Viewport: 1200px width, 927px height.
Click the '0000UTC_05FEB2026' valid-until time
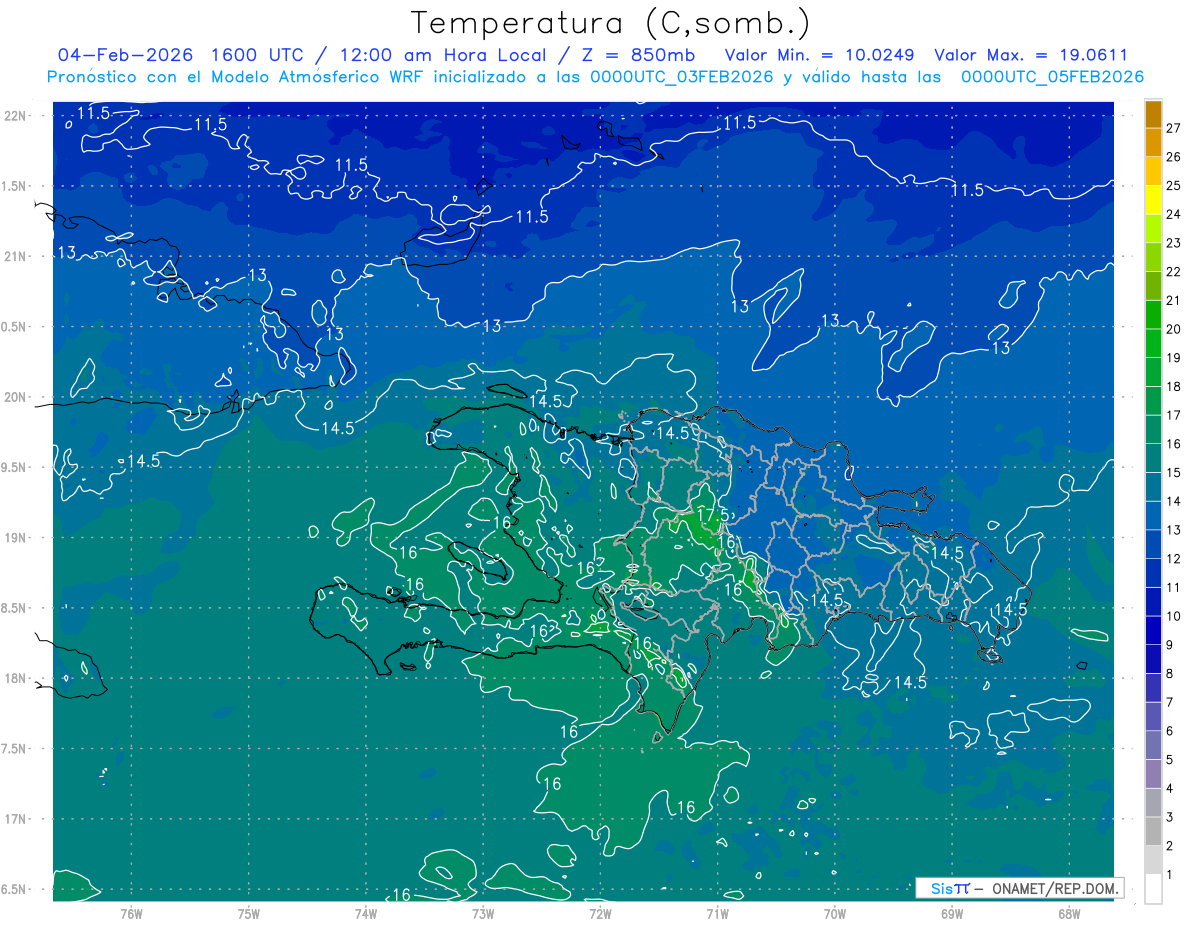tap(1052, 77)
